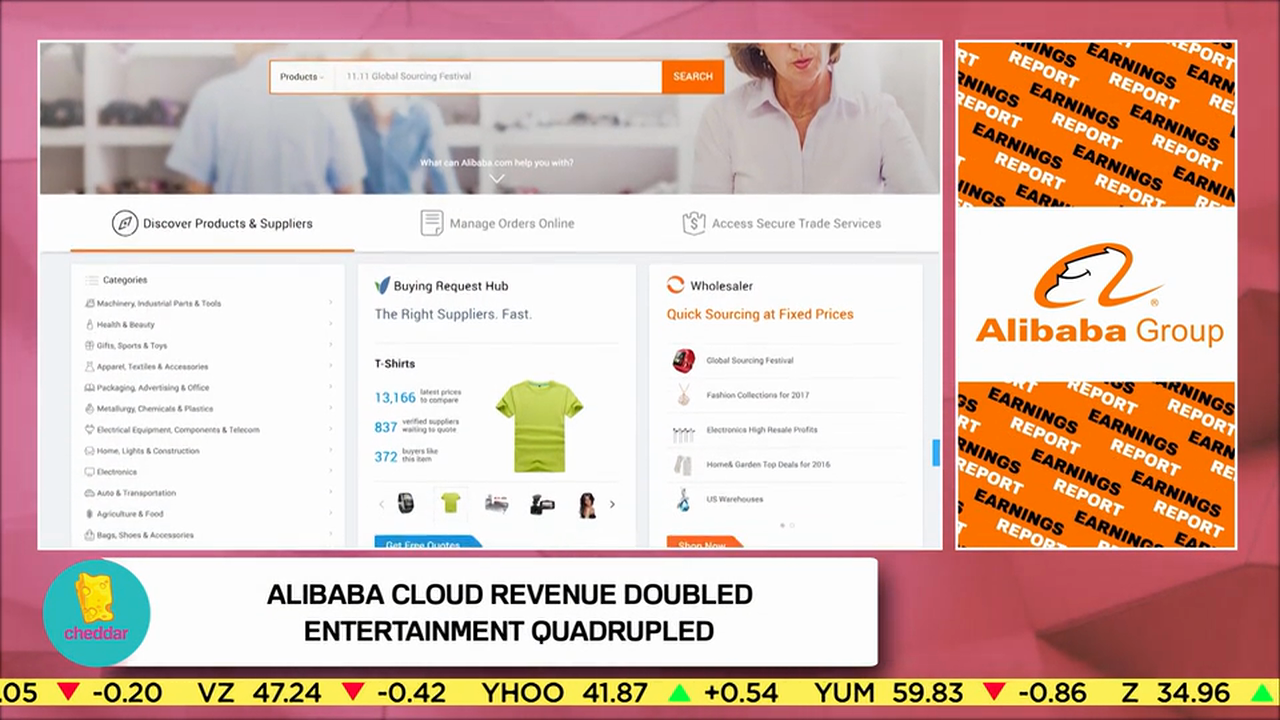The height and width of the screenshot is (720, 1280).
Task: Click the Metallurgy, Chemicals & Plastics category icon
Action: [x=89, y=408]
